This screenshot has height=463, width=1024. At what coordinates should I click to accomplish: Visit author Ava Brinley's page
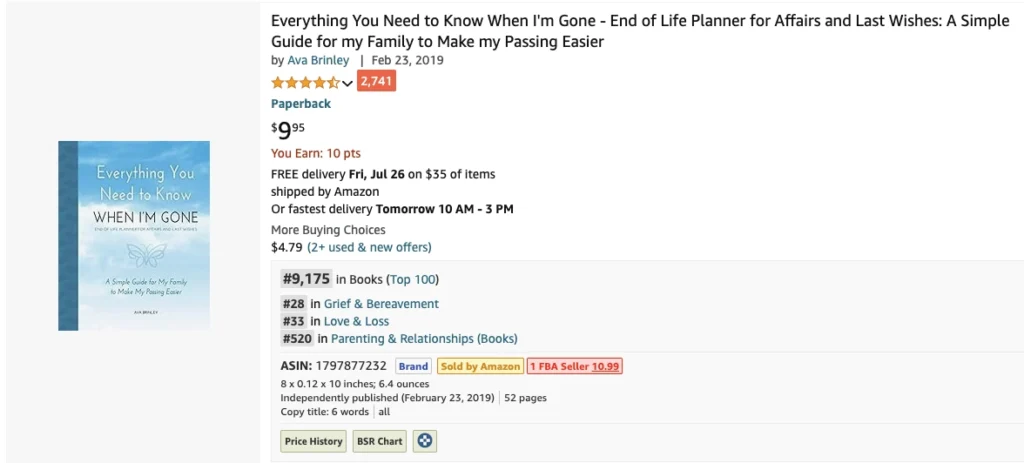coord(318,61)
